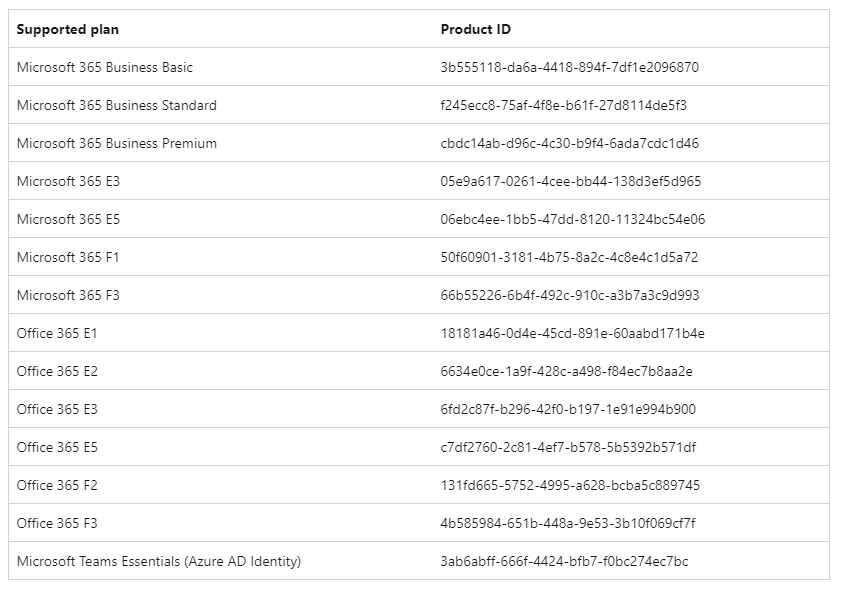Image resolution: width=843 pixels, height=589 pixels.
Task: Select the Microsoft 365 F1 plan cell
Action: [68, 257]
